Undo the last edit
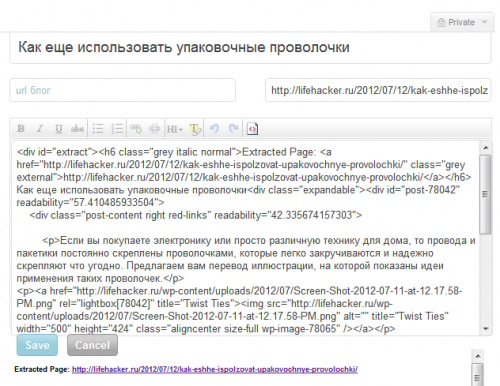This screenshot has width=500, height=386. (x=214, y=128)
